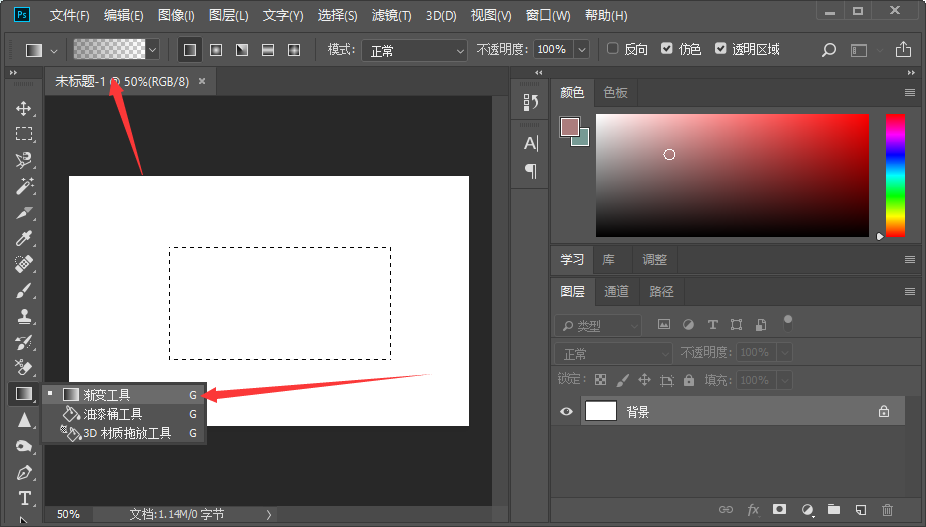Switch to the 通道 tab
The height and width of the screenshot is (527, 926).
click(617, 291)
